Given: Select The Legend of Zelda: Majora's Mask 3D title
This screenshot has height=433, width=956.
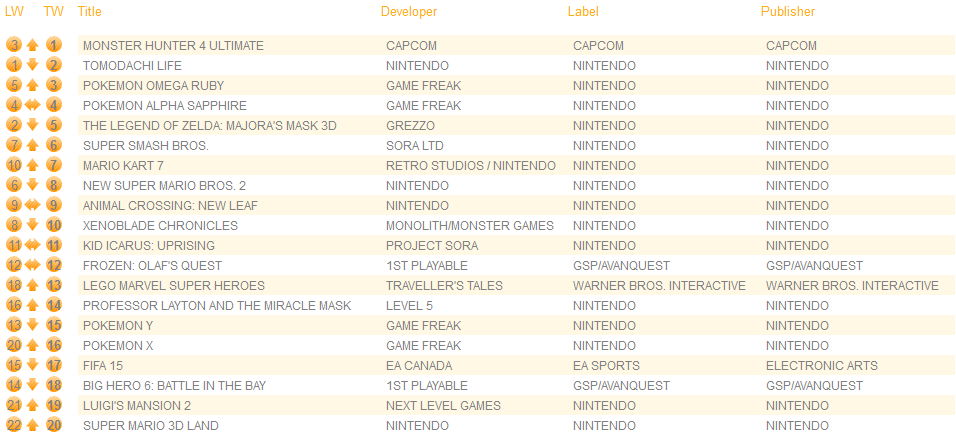Looking at the screenshot, I should [210, 126].
